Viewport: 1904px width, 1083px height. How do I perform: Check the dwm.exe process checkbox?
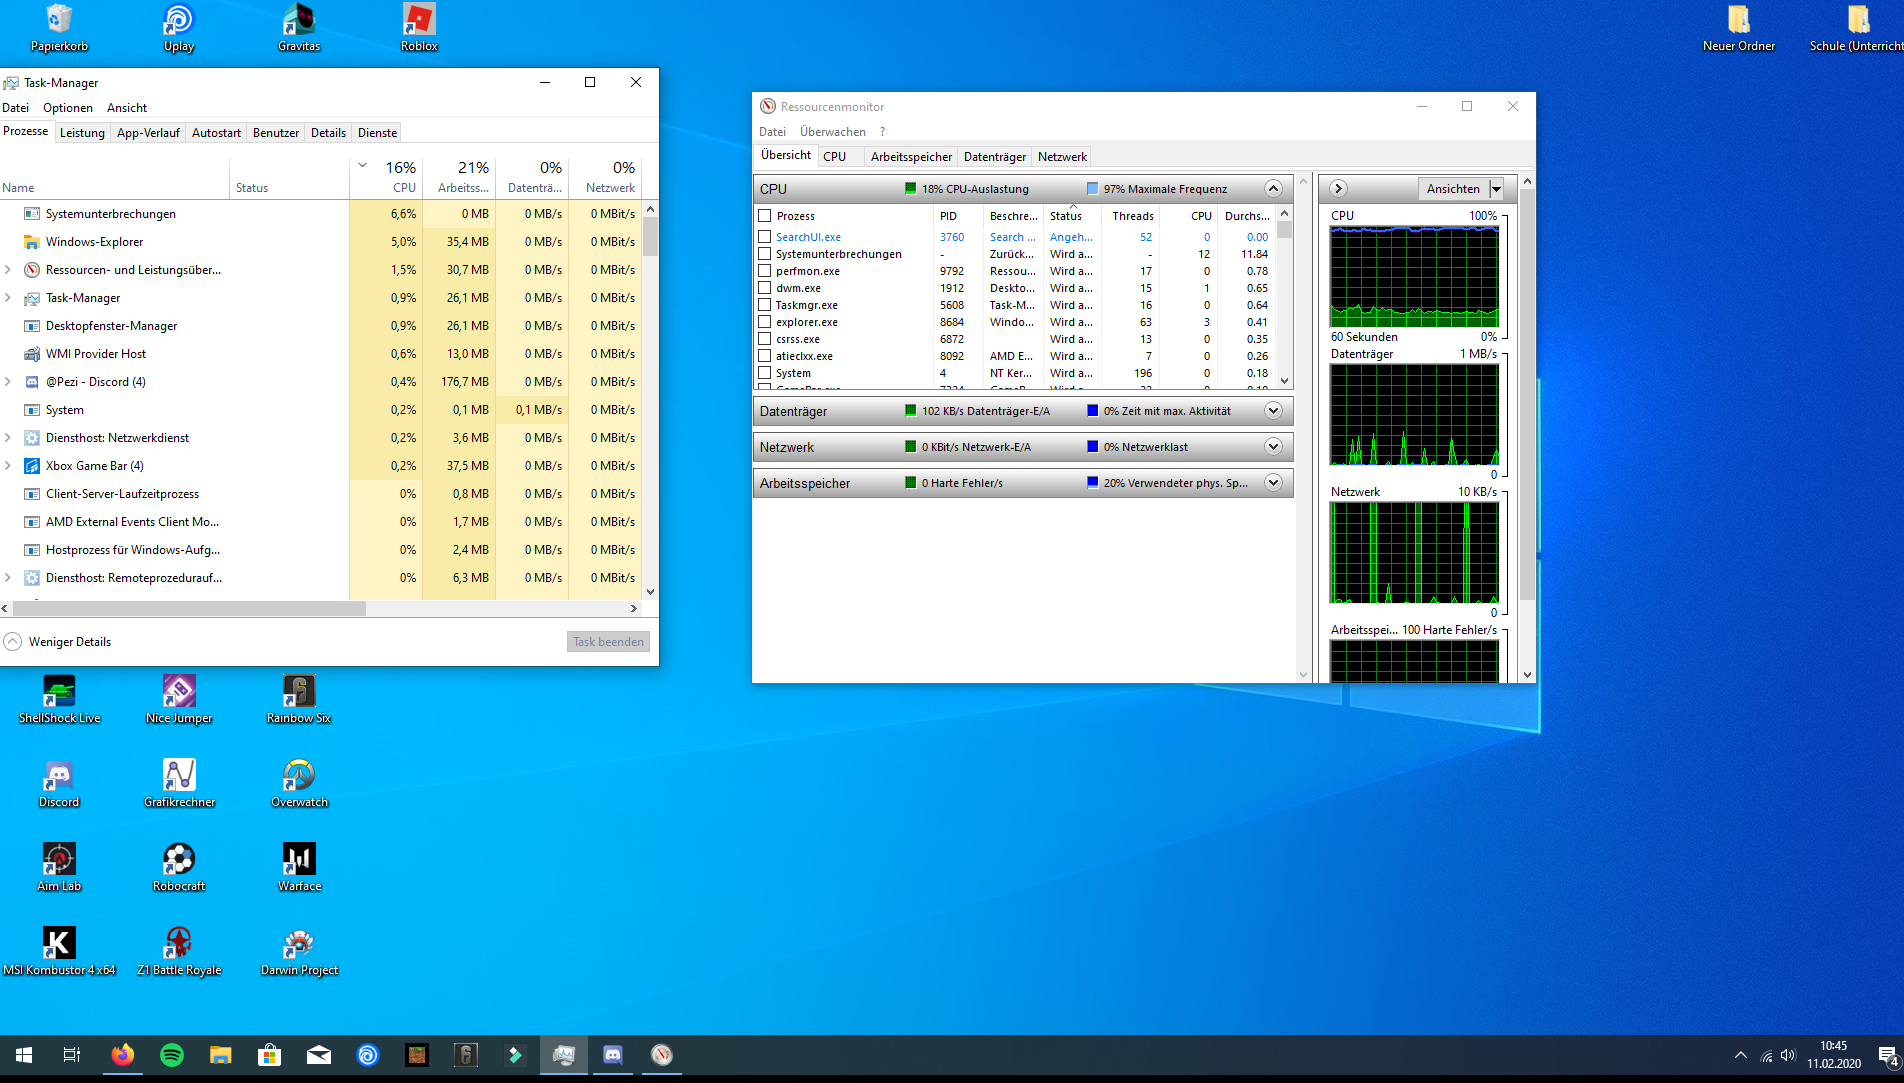765,288
